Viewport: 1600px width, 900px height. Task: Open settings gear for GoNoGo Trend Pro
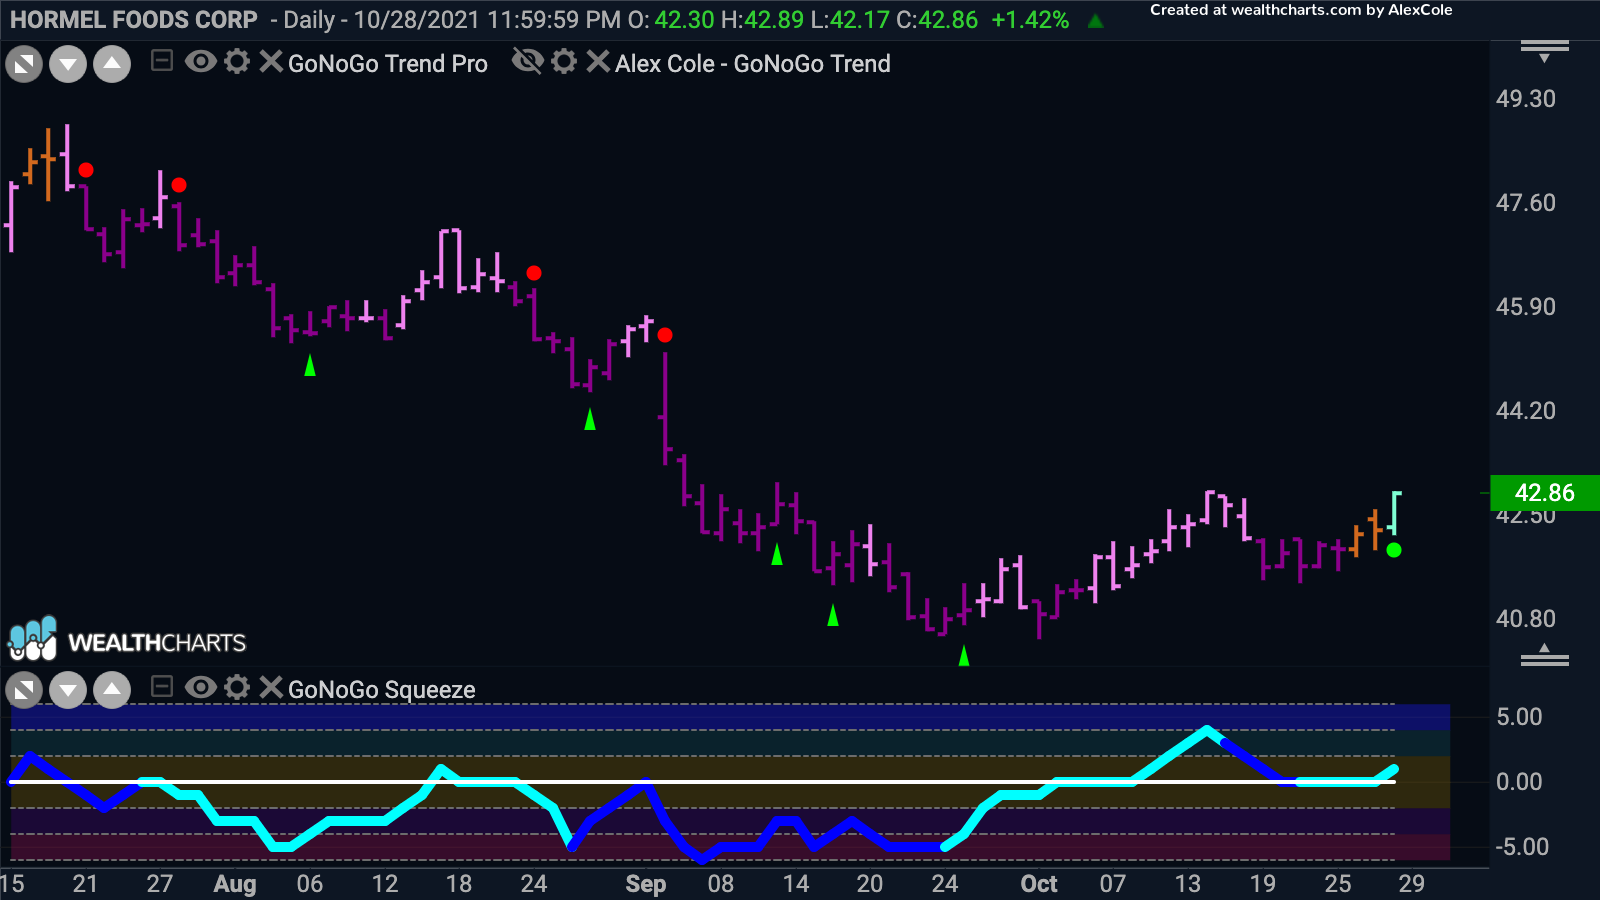click(x=237, y=61)
